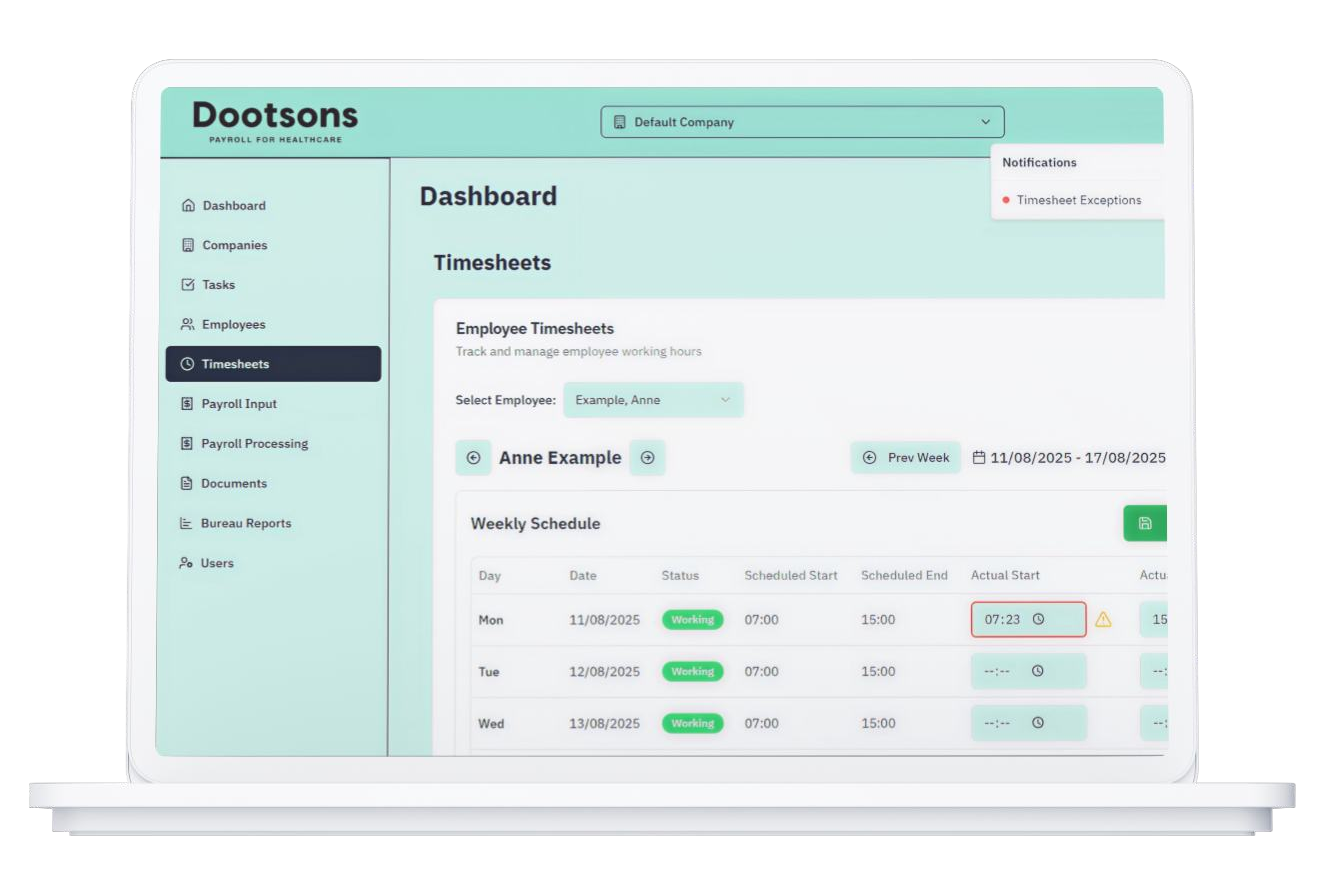Click clock icon in Monday Actual Start field
This screenshot has width=1318, height=895.
[1038, 619]
